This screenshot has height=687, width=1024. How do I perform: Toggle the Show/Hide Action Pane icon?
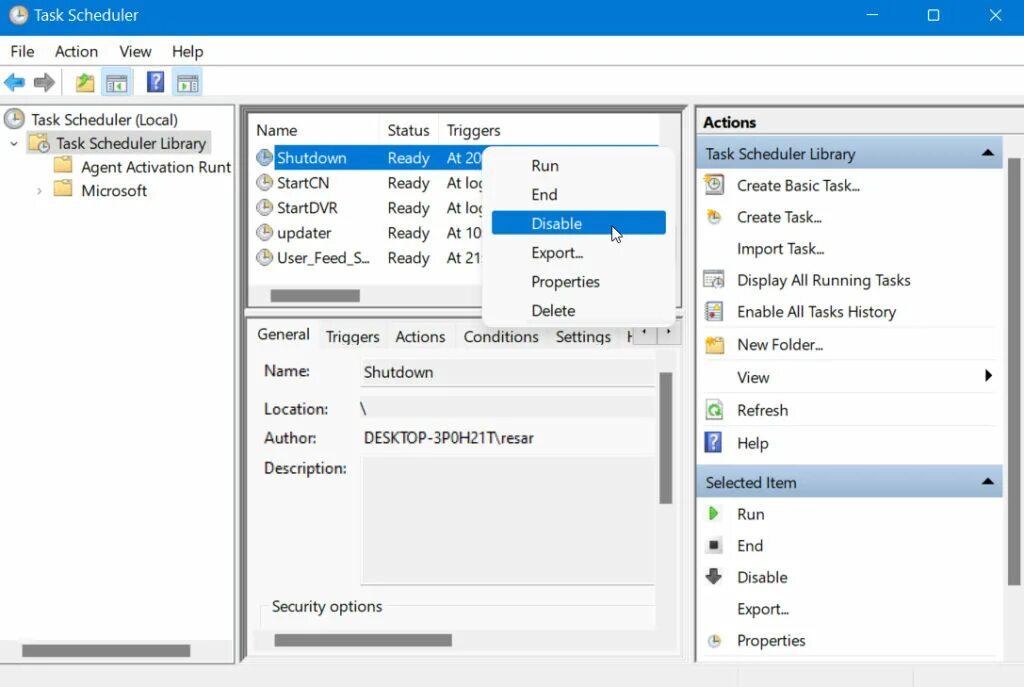(188, 83)
